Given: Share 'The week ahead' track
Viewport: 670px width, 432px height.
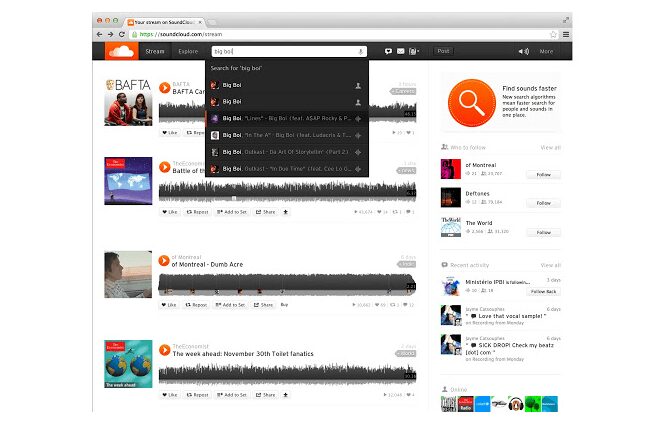Looking at the screenshot, I should (265, 395).
